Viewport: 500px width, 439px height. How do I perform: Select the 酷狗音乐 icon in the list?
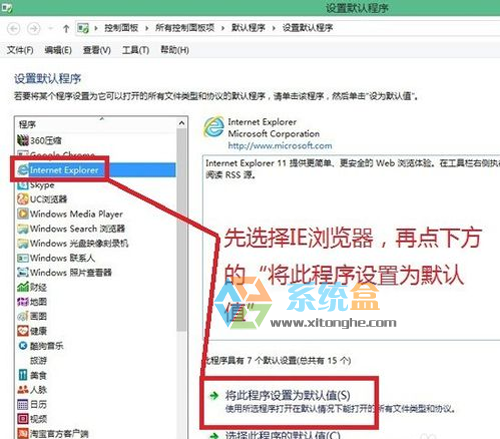pos(23,346)
